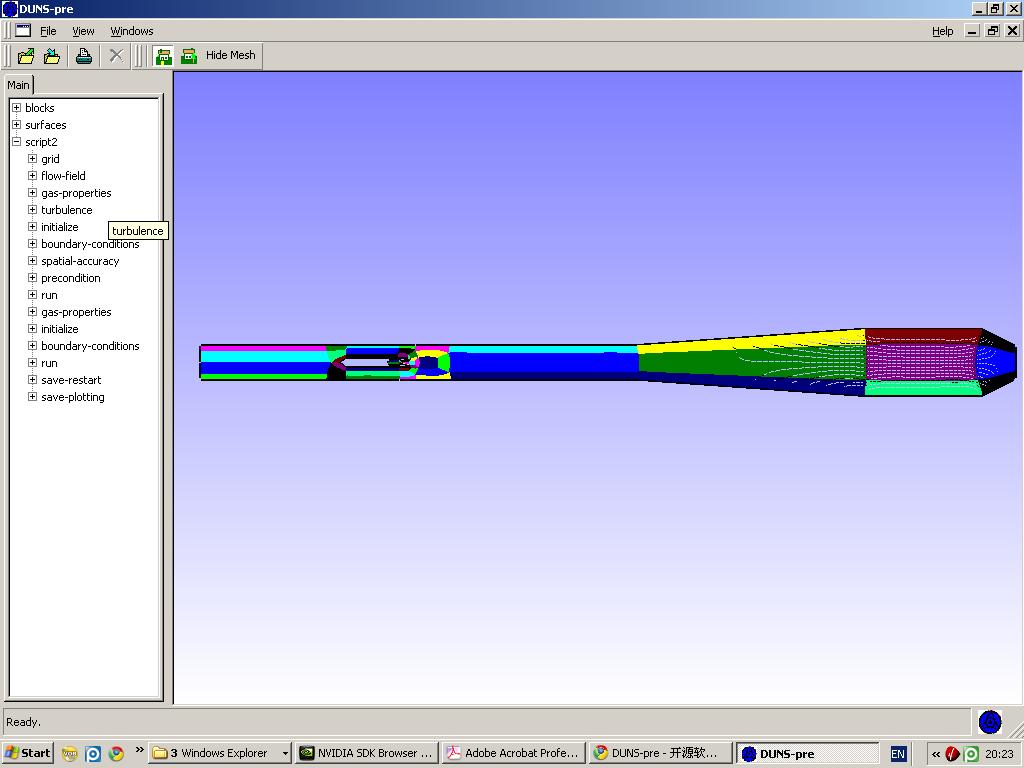Switch to the Main tab
Image resolution: width=1024 pixels, height=768 pixels.
[x=19, y=85]
